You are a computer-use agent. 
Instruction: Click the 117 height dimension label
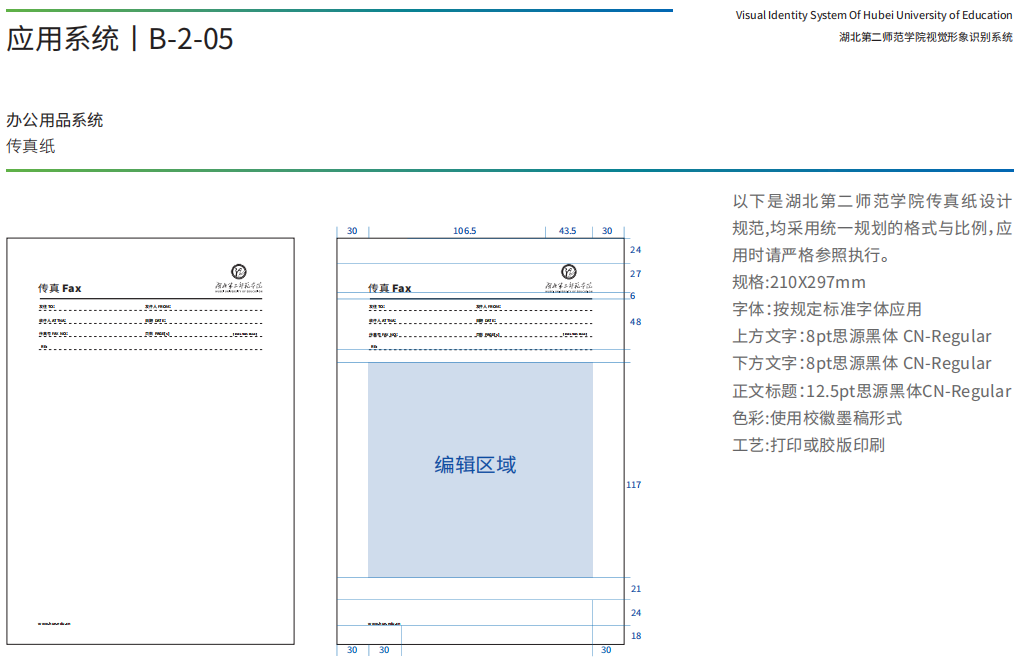tap(634, 485)
